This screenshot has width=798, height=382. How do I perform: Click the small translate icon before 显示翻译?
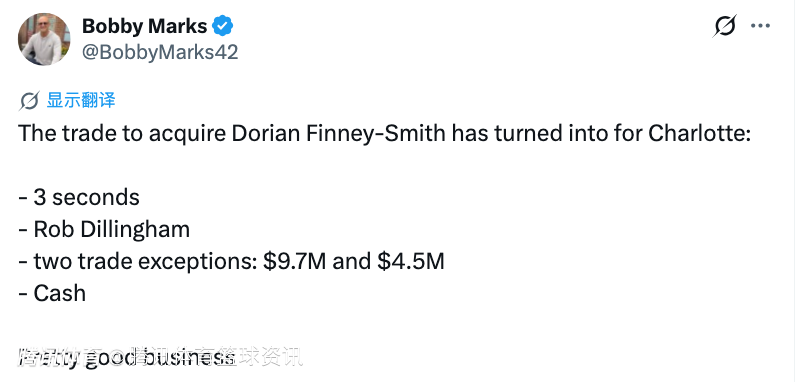pyautogui.click(x=30, y=101)
